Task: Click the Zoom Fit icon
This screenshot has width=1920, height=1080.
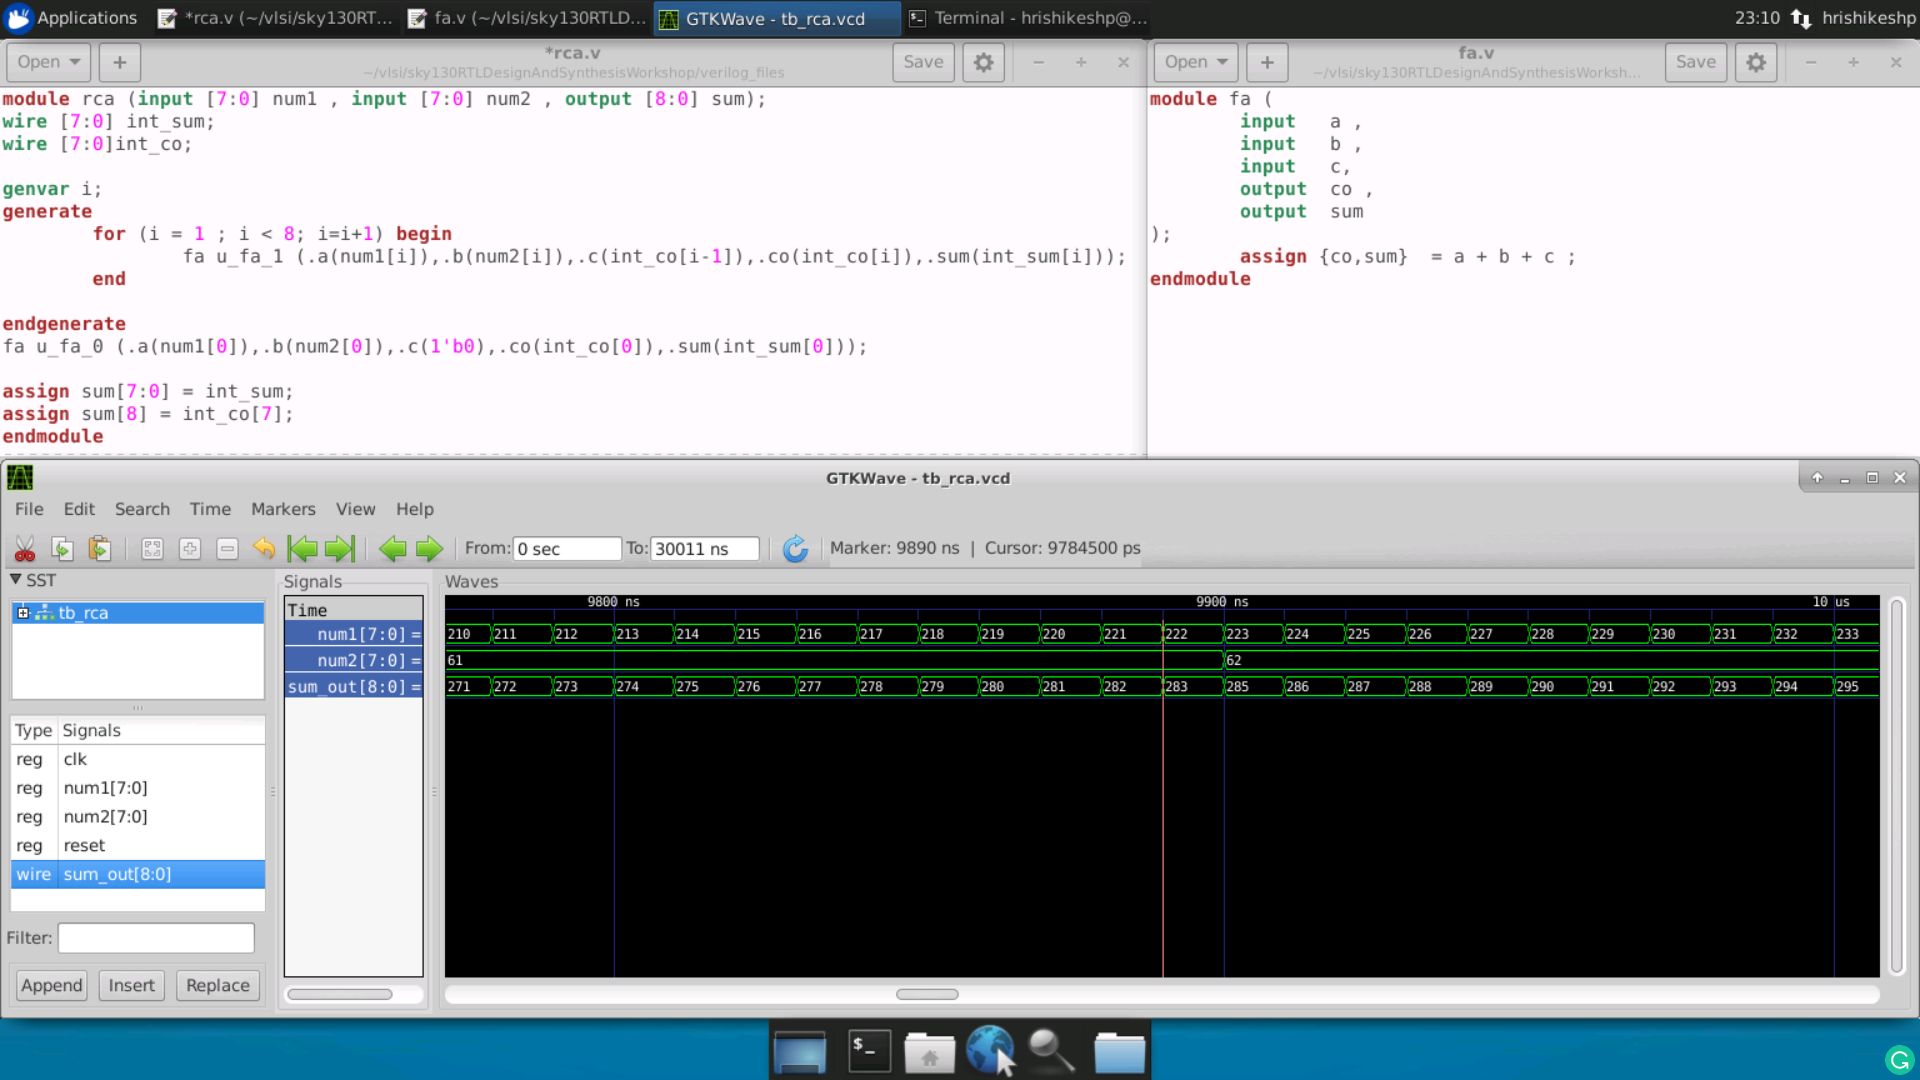Action: click(152, 548)
